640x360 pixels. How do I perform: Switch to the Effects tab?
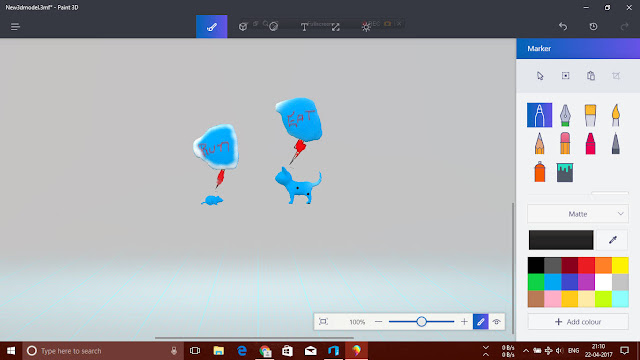click(x=366, y=27)
